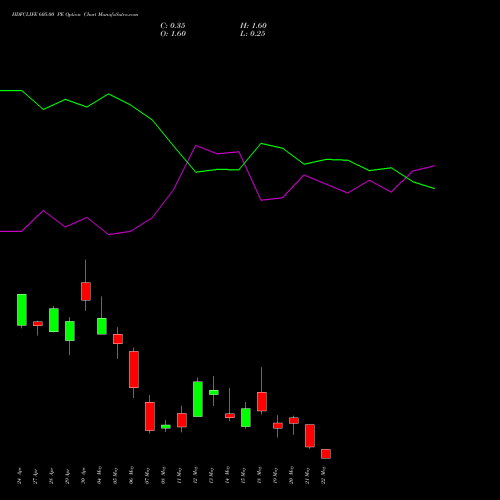Click the '15 May' date axis label
500x500 pixels.
244,475
